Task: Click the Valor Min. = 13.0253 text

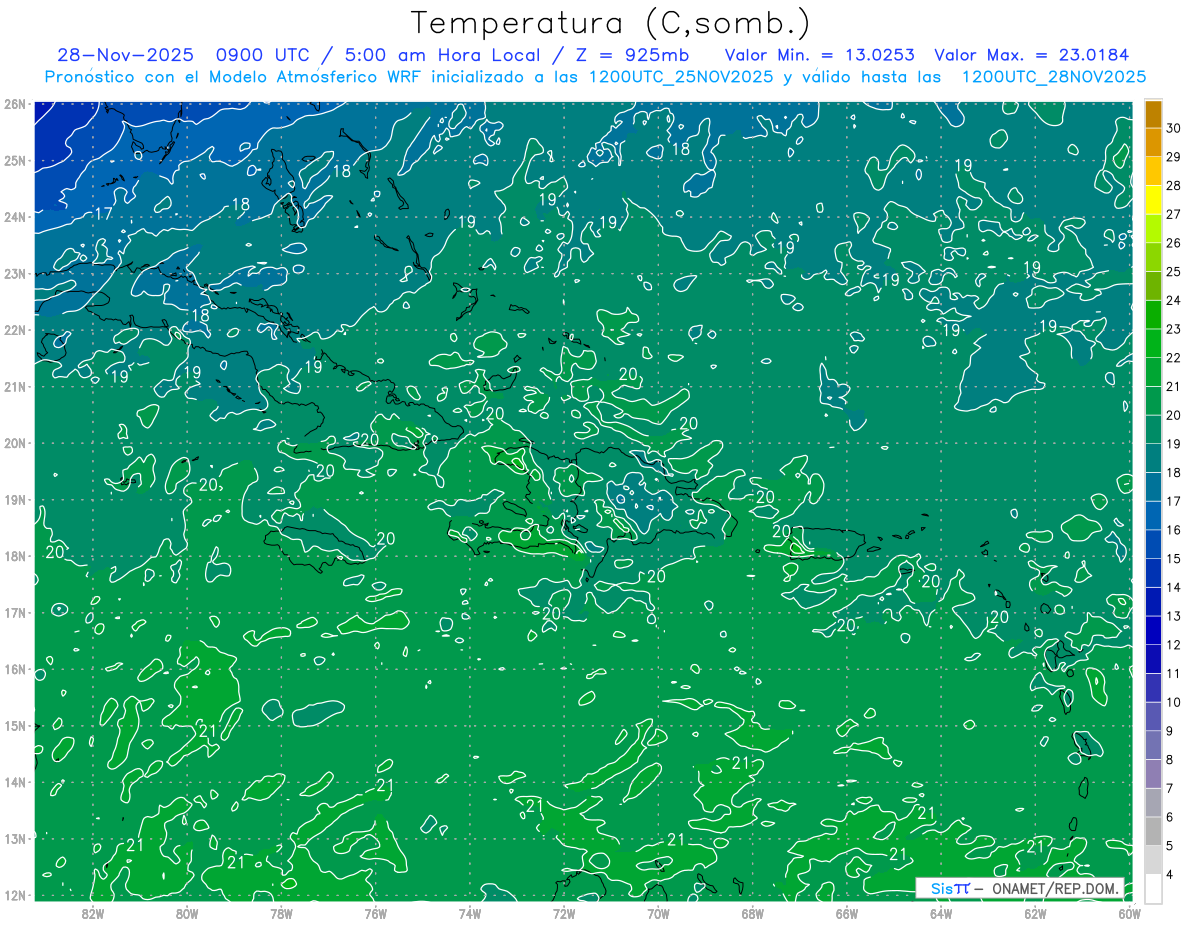Action: coord(820,55)
